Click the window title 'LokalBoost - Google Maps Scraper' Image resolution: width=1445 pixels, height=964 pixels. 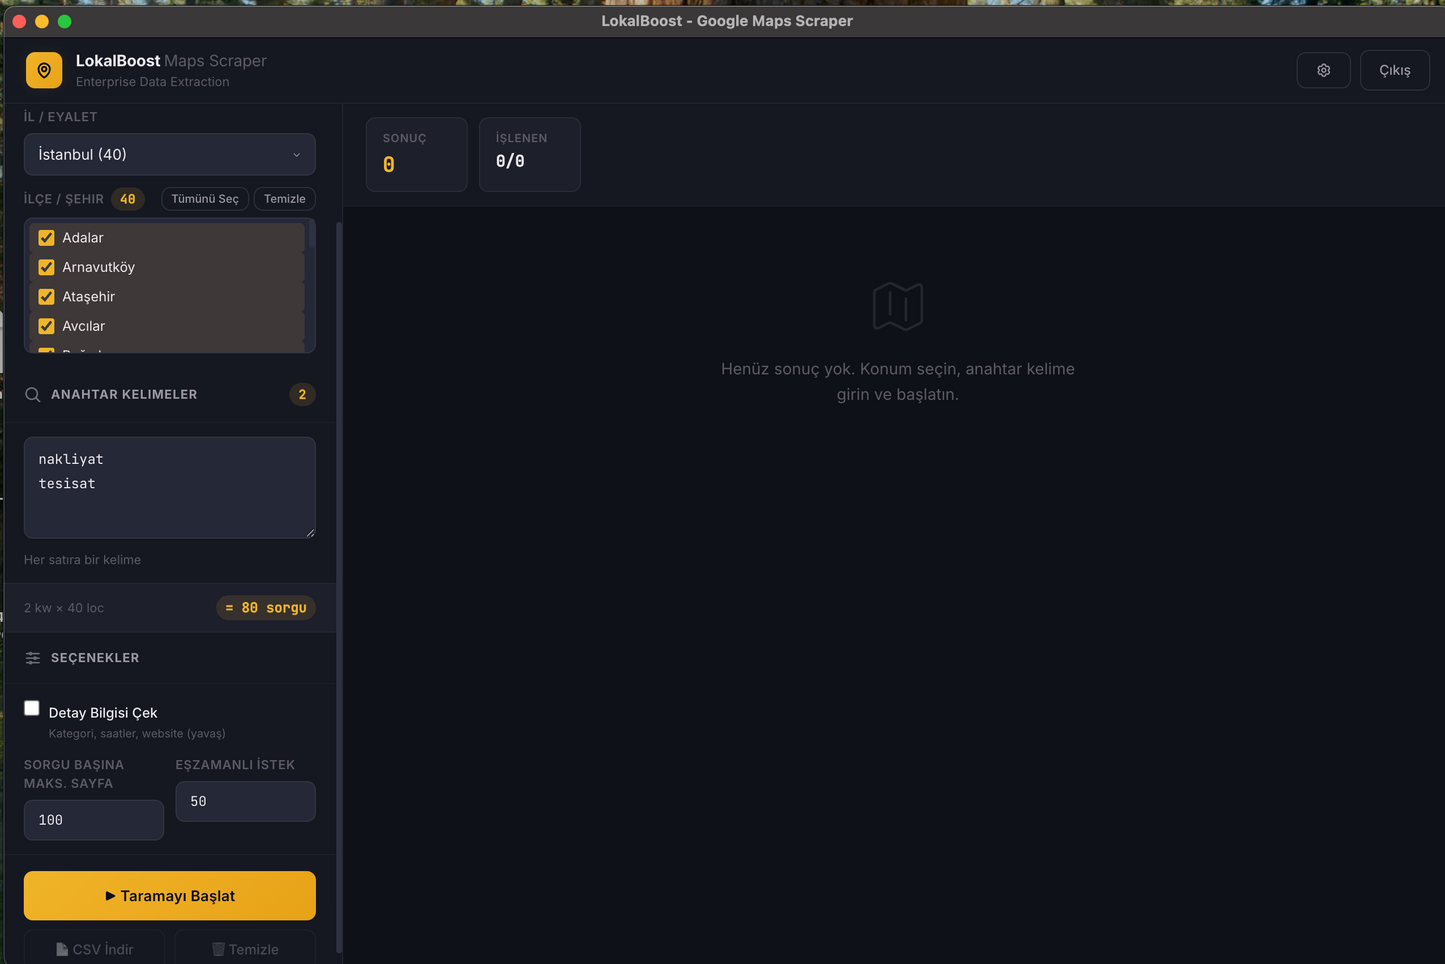(727, 21)
